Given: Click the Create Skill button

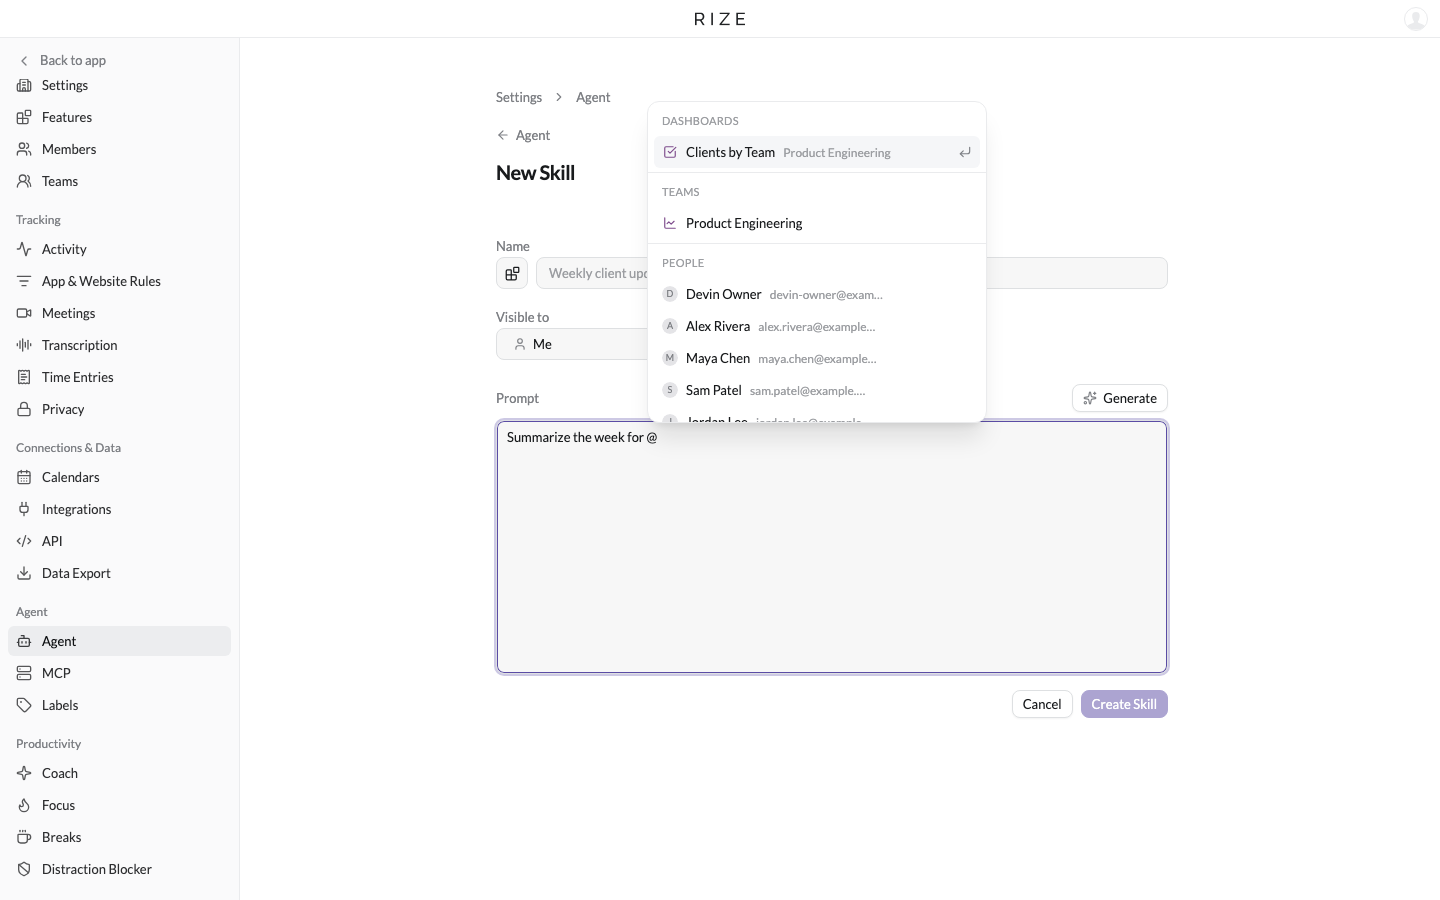Looking at the screenshot, I should click(1124, 704).
